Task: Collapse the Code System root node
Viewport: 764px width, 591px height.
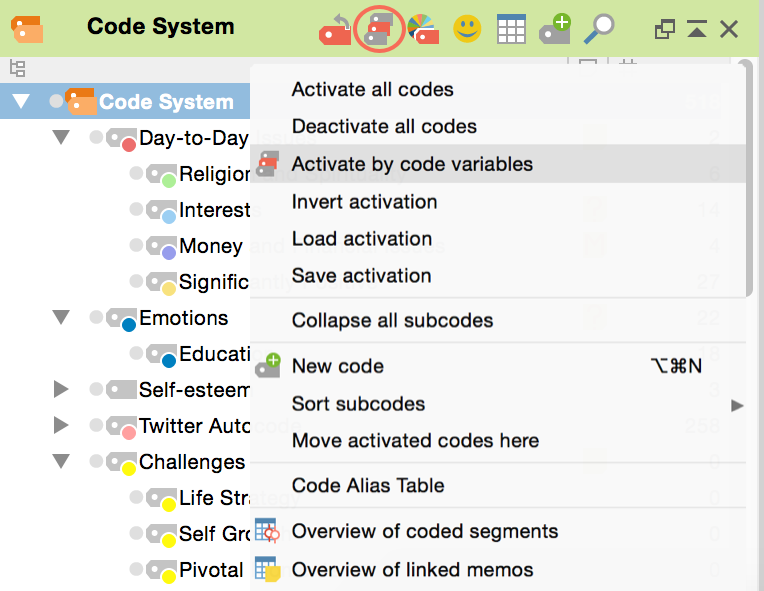Action: click(x=21, y=101)
